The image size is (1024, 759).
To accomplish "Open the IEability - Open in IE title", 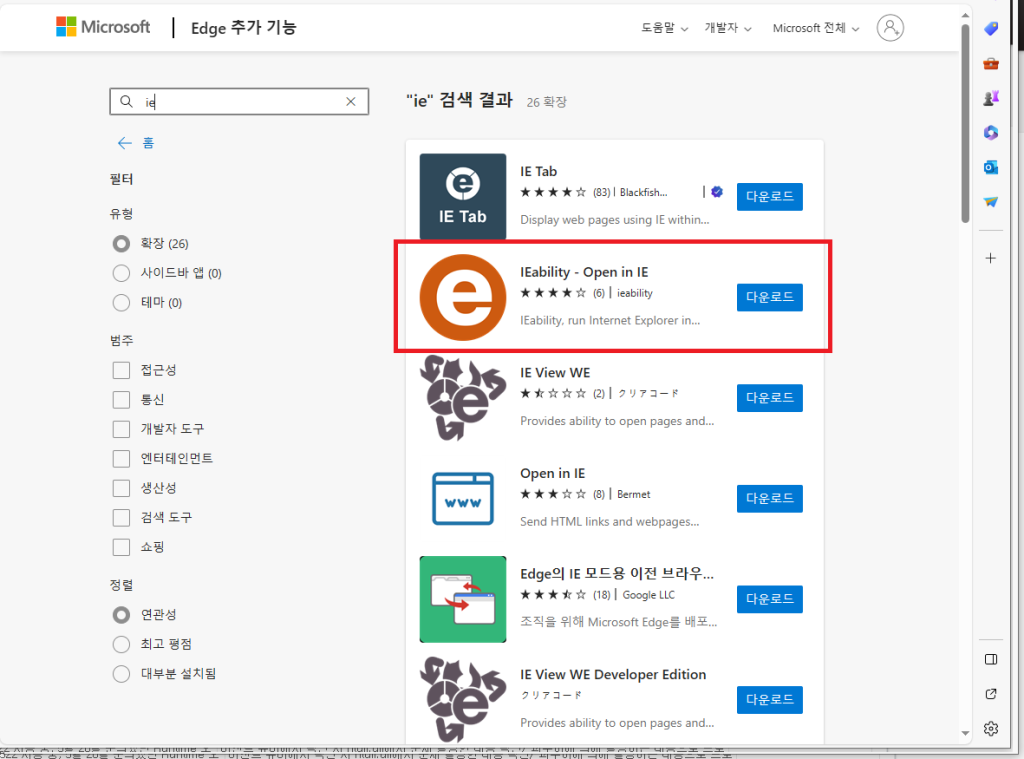I will 584,272.
